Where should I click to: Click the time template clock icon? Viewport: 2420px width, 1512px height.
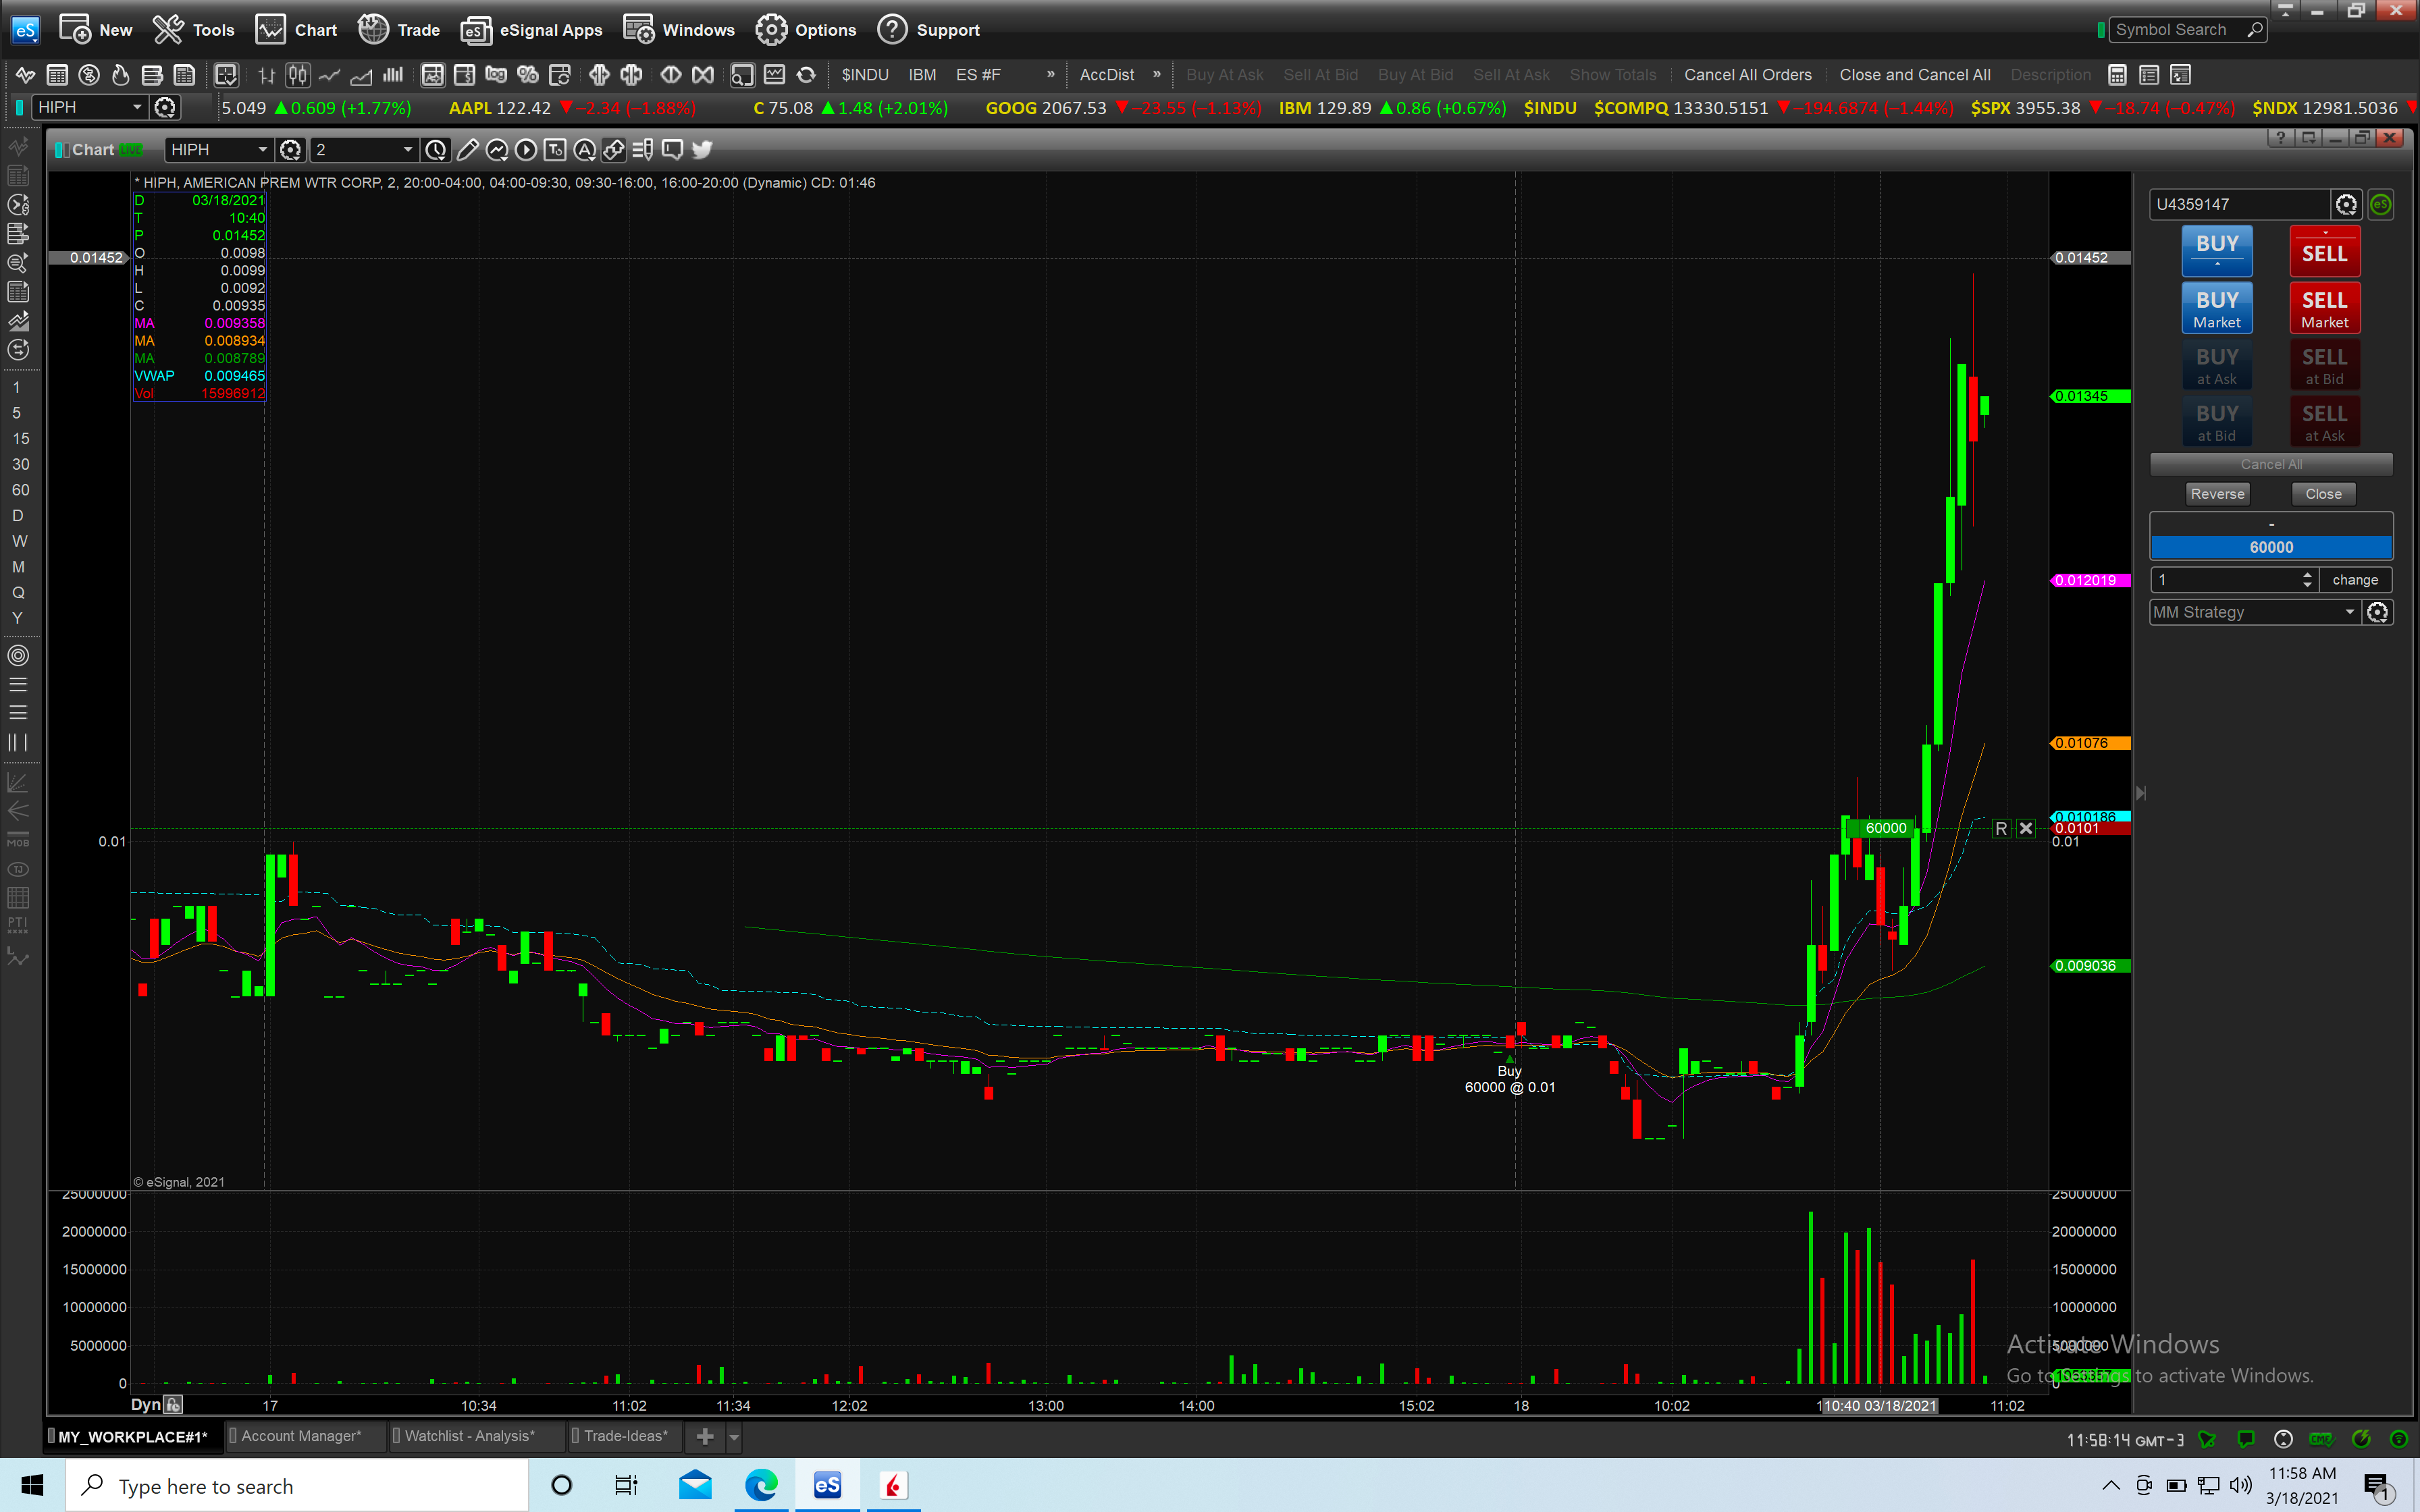tap(436, 150)
